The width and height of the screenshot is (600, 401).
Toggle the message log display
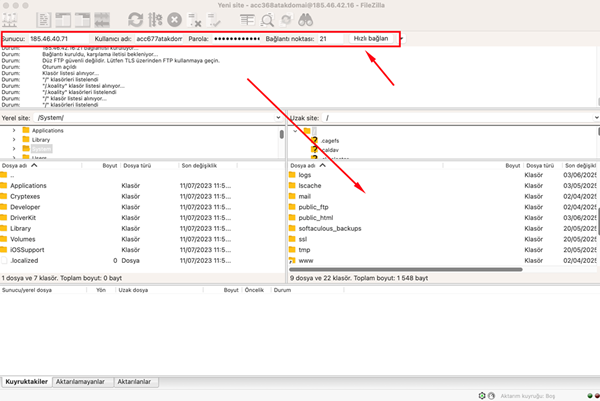pos(43,20)
